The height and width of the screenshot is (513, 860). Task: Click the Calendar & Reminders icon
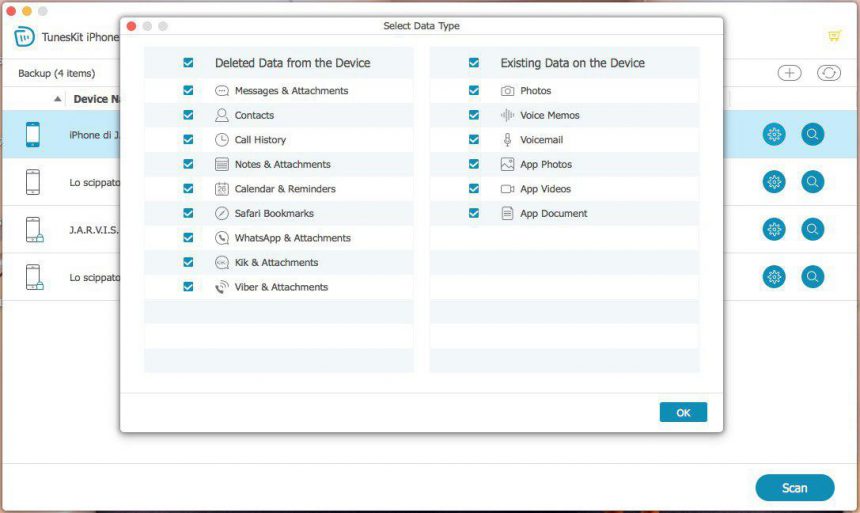pos(222,189)
